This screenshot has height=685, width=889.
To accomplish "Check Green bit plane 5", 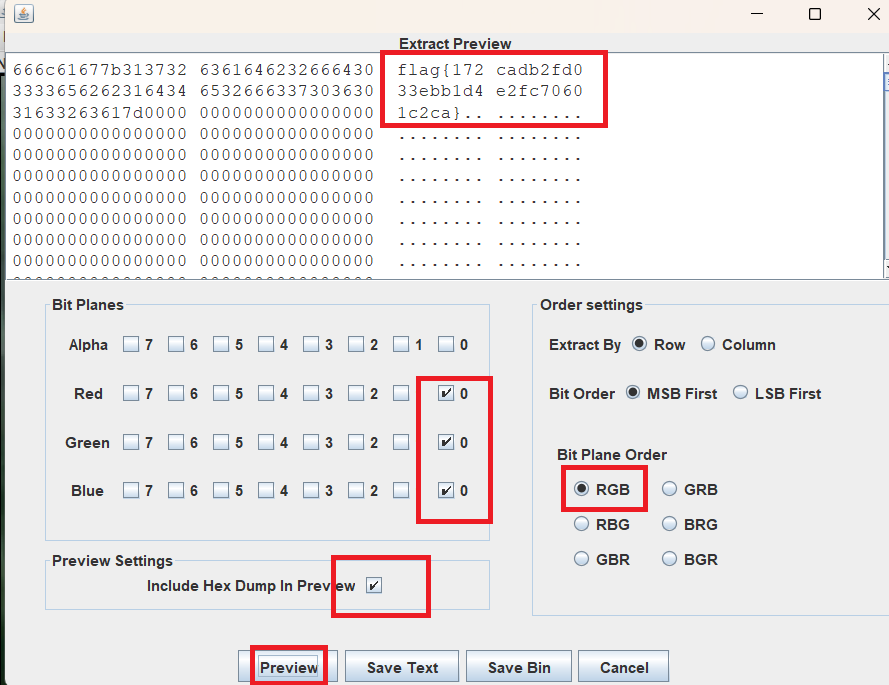I will (221, 442).
